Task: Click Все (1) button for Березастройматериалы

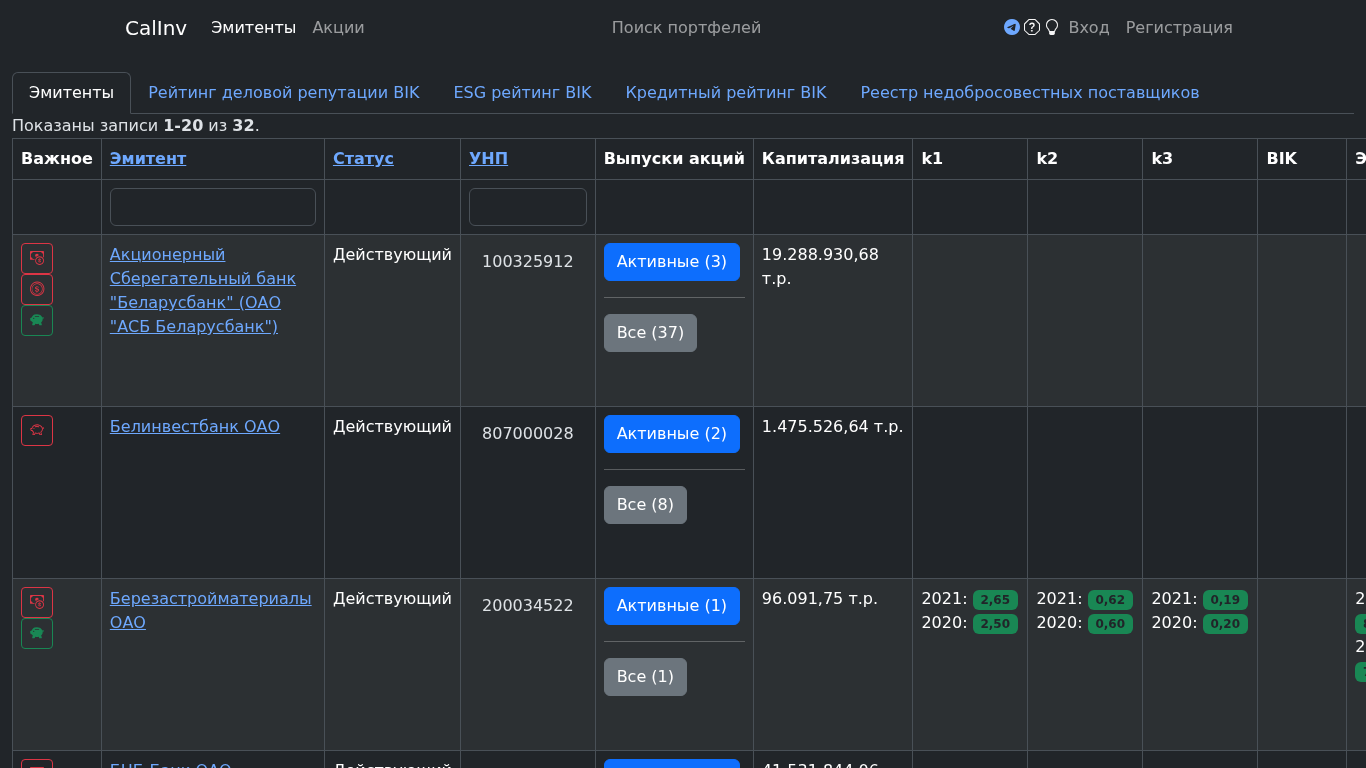Action: coord(645,677)
